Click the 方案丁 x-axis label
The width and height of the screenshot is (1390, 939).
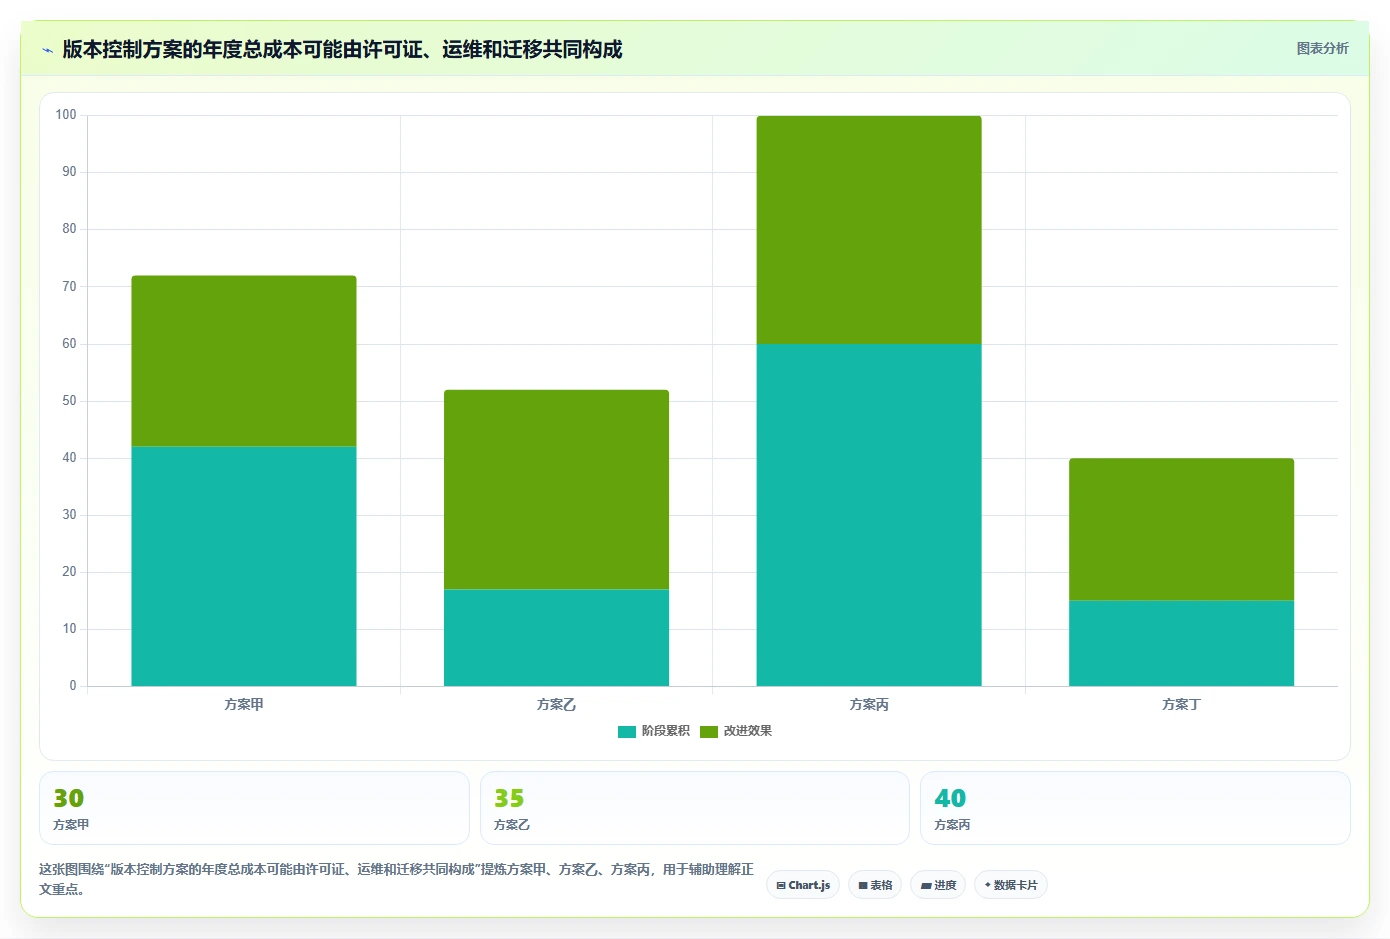pyautogui.click(x=1181, y=705)
